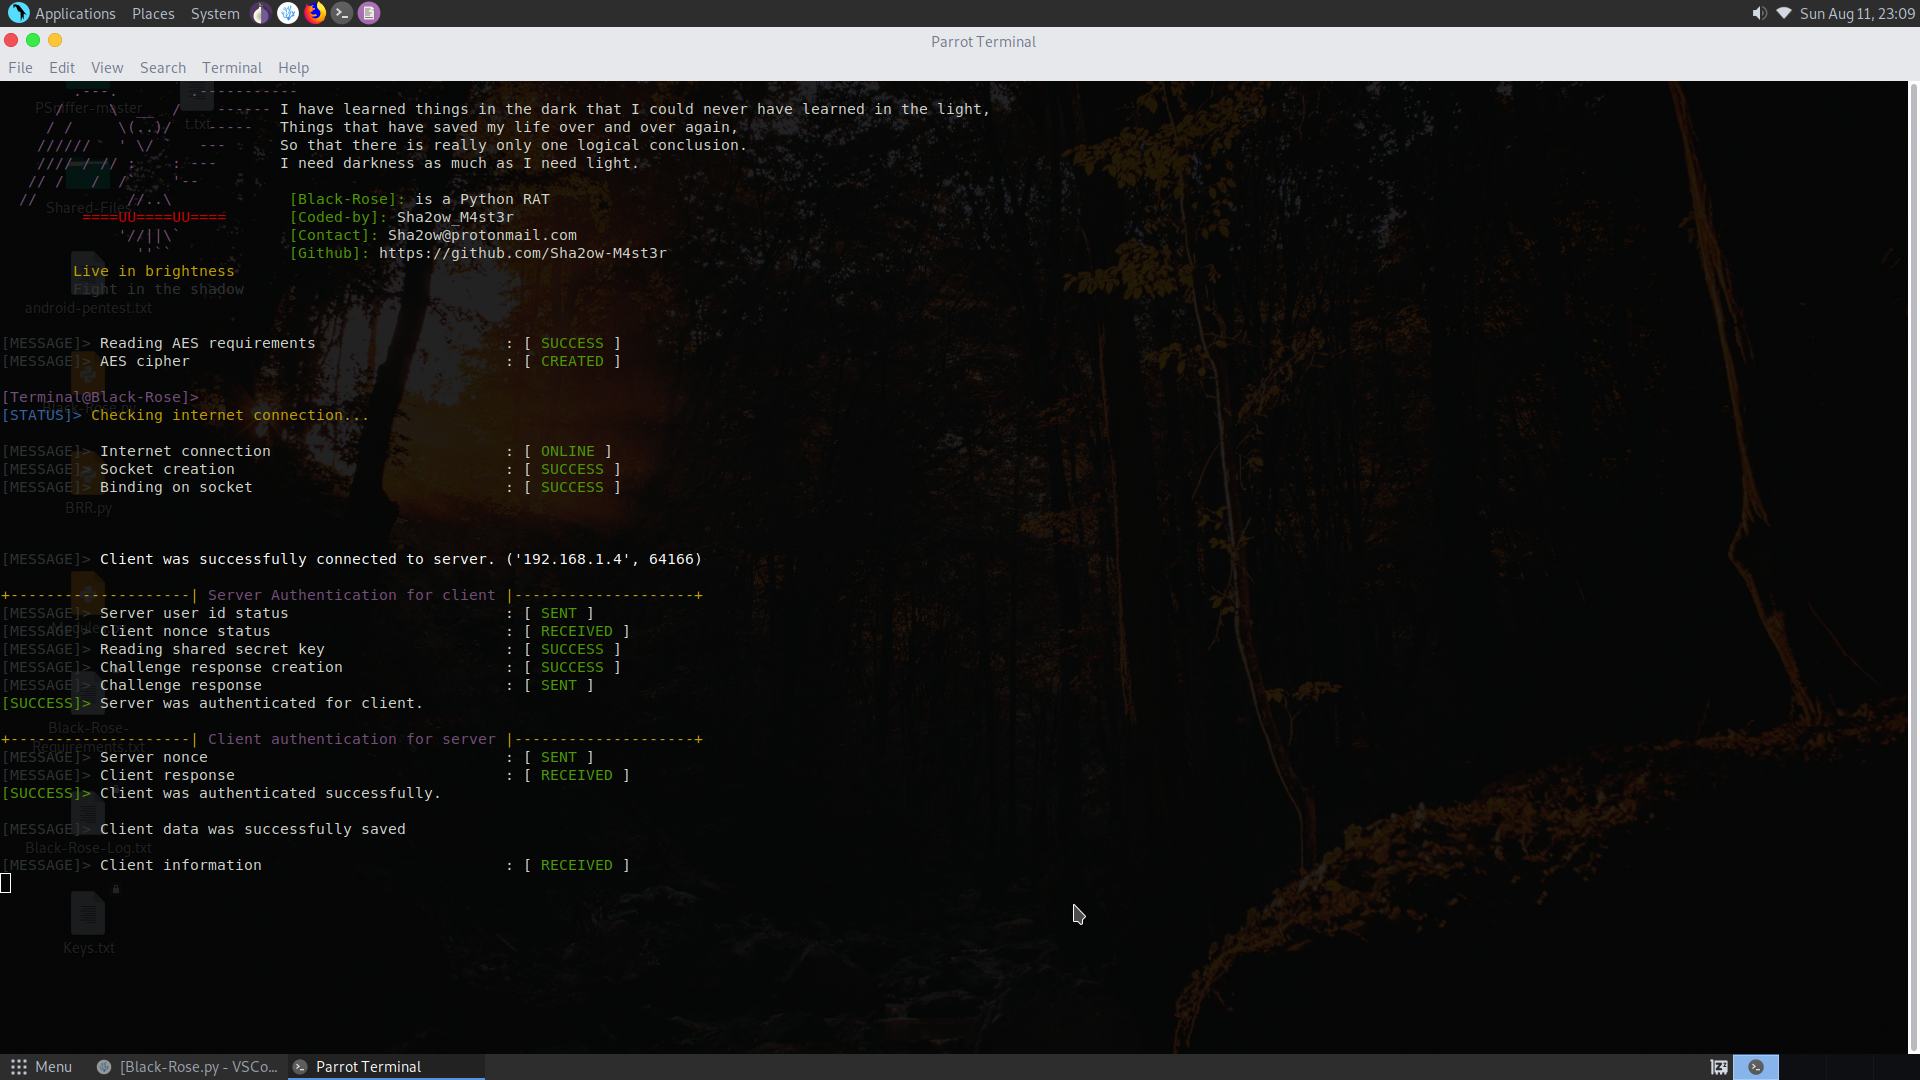Viewport: 1920px width, 1080px height.
Task: Follow the Sha2ow-M4st3r GitHub link
Action: click(x=522, y=253)
